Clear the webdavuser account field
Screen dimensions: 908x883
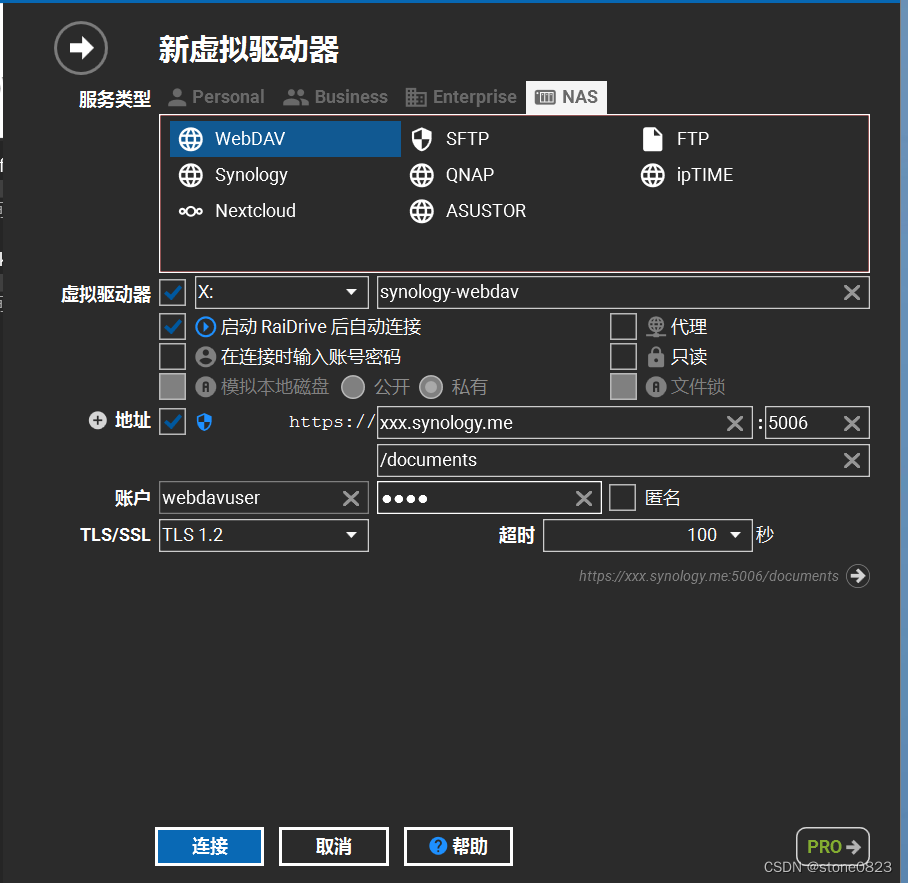pyautogui.click(x=351, y=498)
